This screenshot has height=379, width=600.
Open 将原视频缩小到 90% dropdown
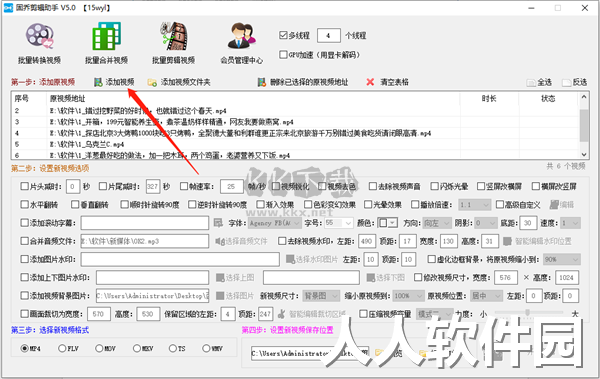tap(561, 260)
